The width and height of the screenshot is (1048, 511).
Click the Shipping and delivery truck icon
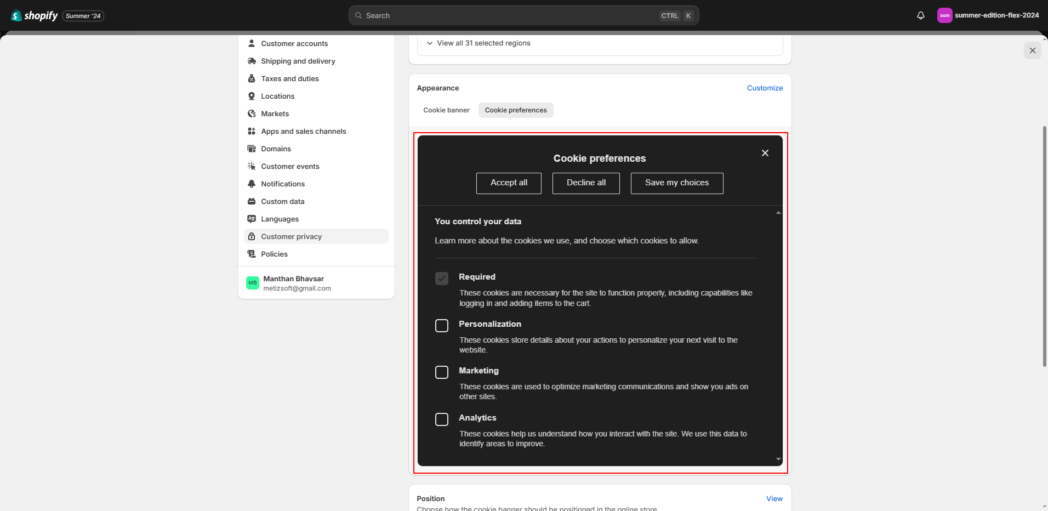coord(251,61)
